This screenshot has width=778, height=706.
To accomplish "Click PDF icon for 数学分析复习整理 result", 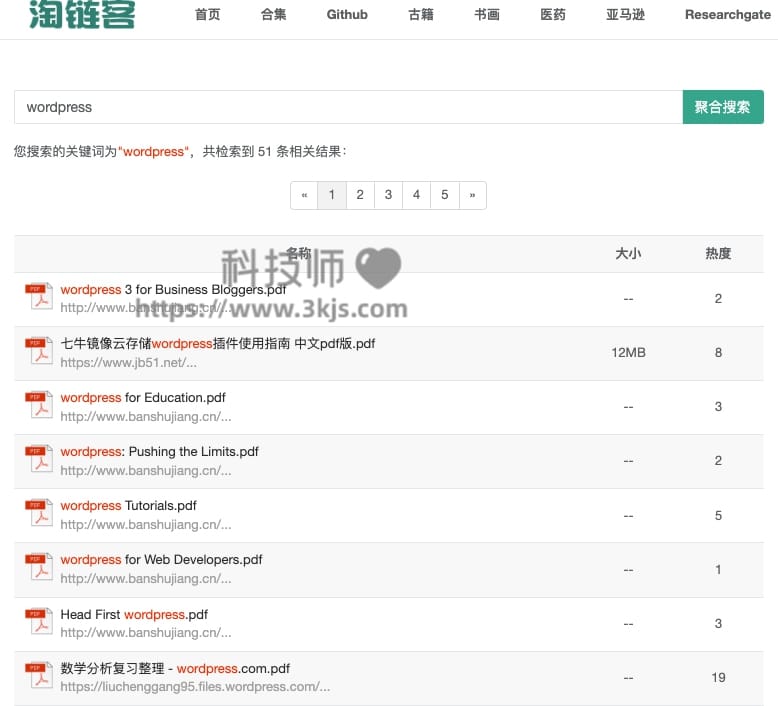I will [x=39, y=676].
